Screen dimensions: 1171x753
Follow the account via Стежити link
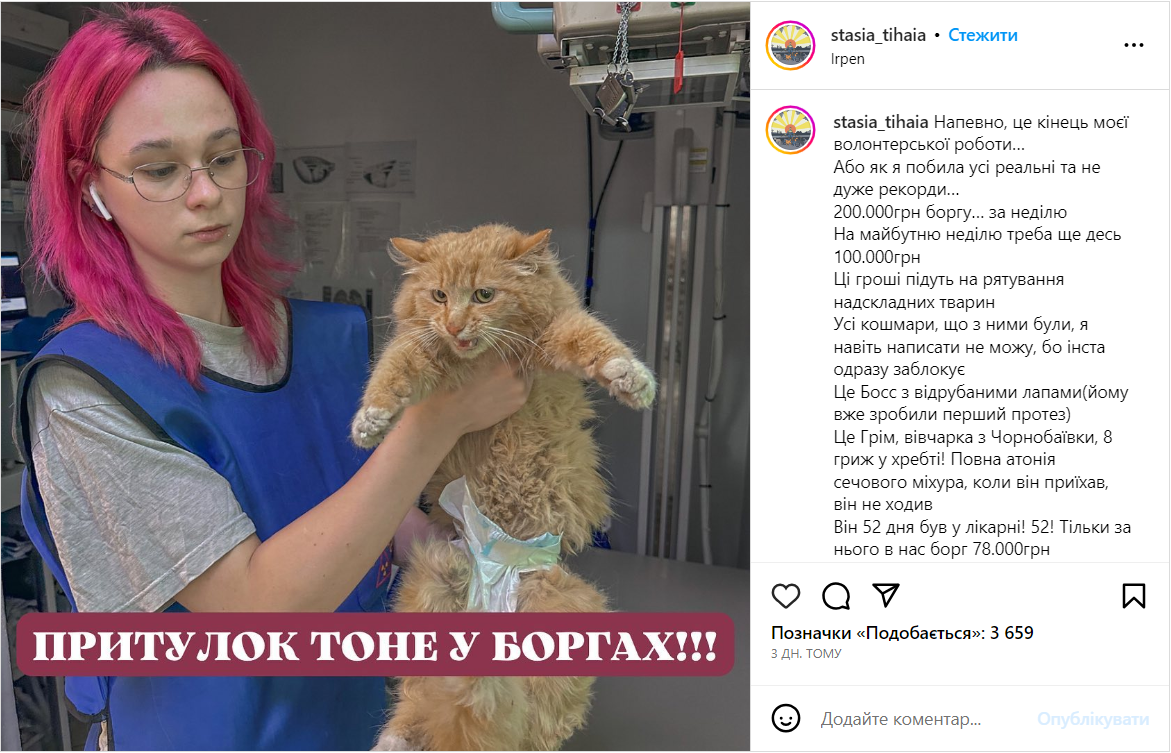tap(983, 35)
